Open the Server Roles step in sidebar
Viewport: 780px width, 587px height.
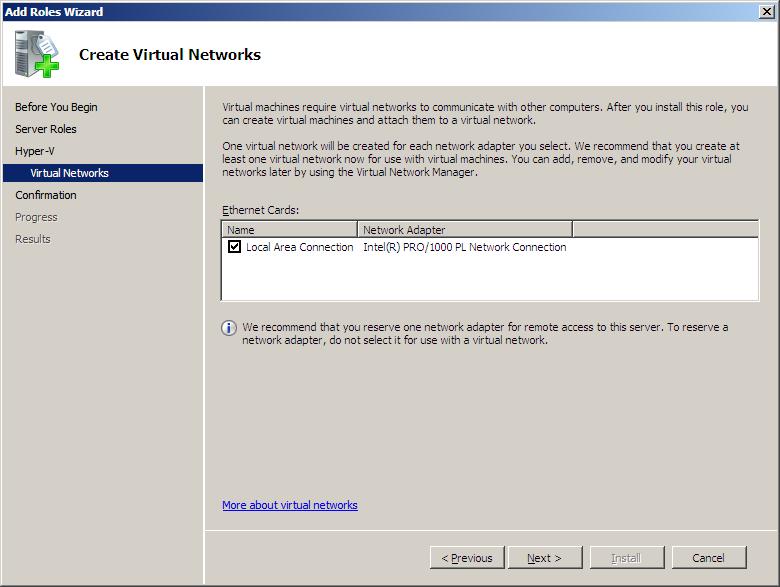click(46, 129)
